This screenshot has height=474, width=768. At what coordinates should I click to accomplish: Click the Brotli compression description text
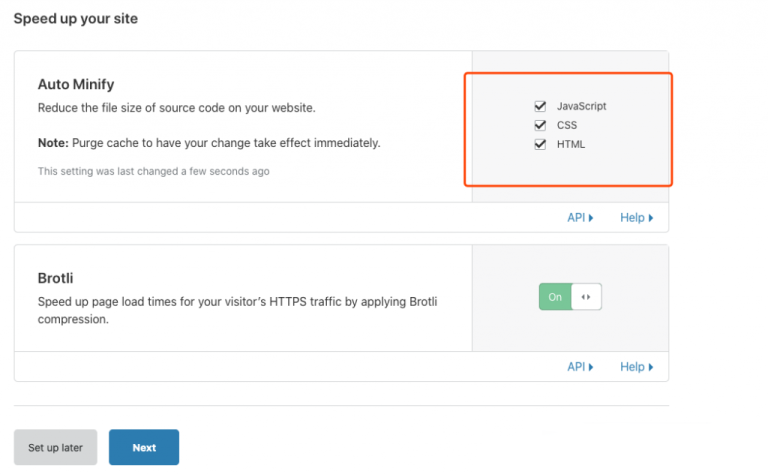tap(238, 310)
